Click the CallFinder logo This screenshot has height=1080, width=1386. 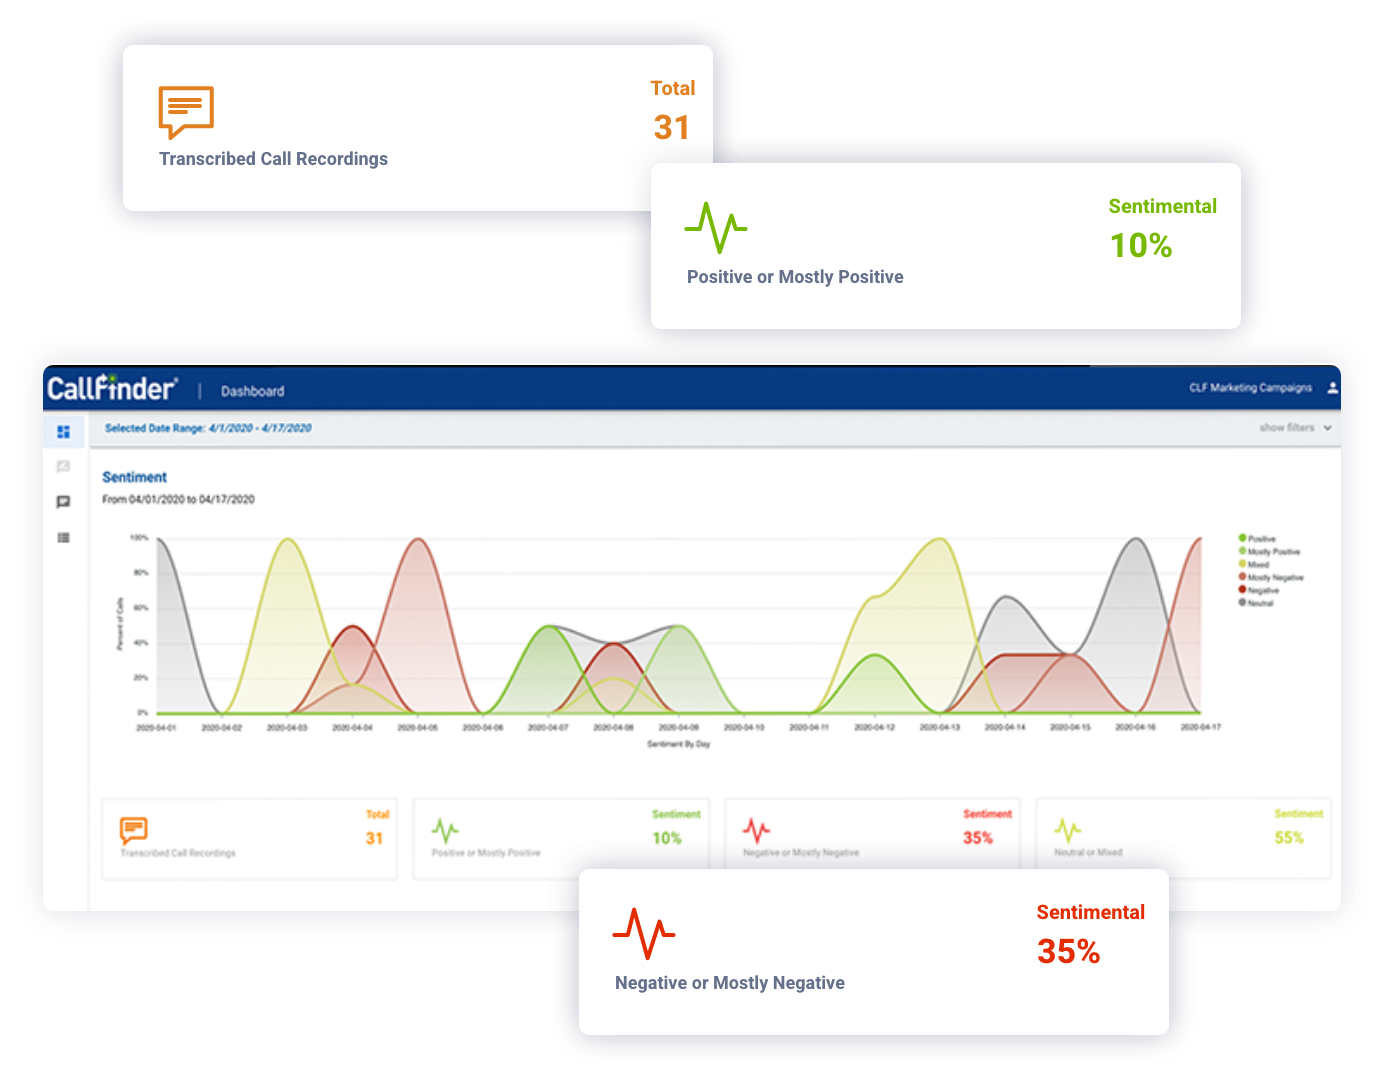coord(113,388)
